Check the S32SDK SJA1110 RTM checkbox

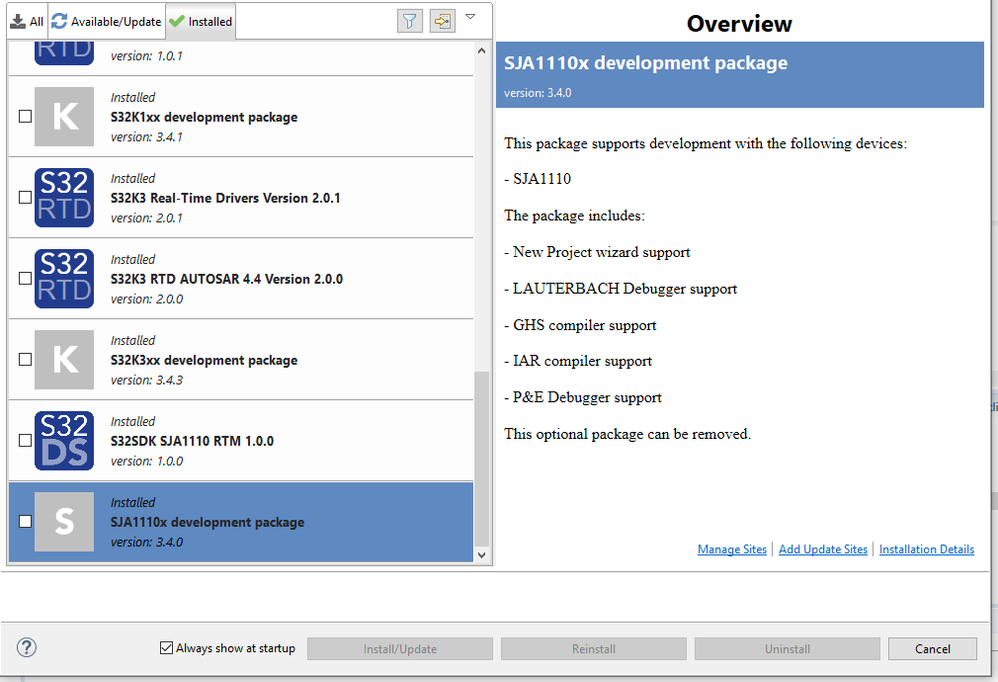click(x=25, y=441)
